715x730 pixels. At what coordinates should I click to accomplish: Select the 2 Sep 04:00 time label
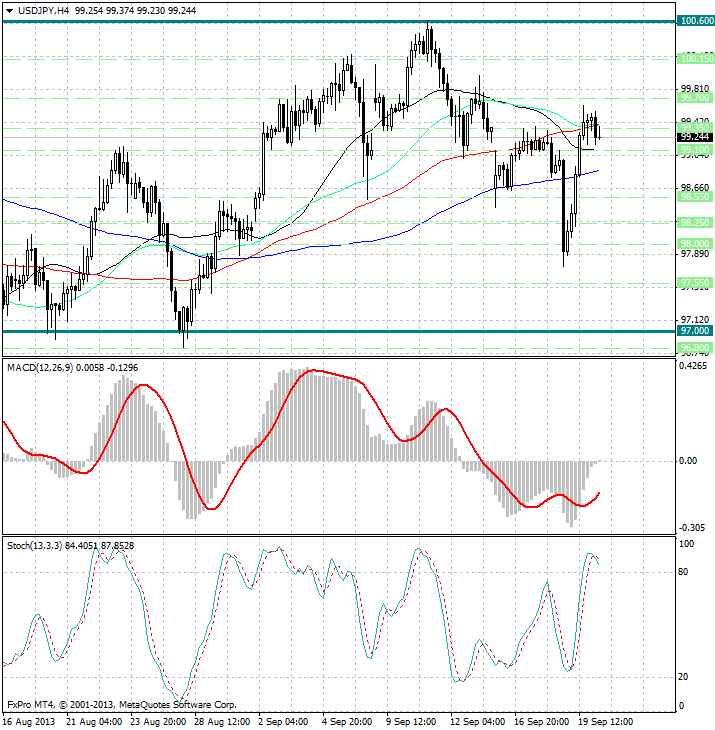[283, 722]
